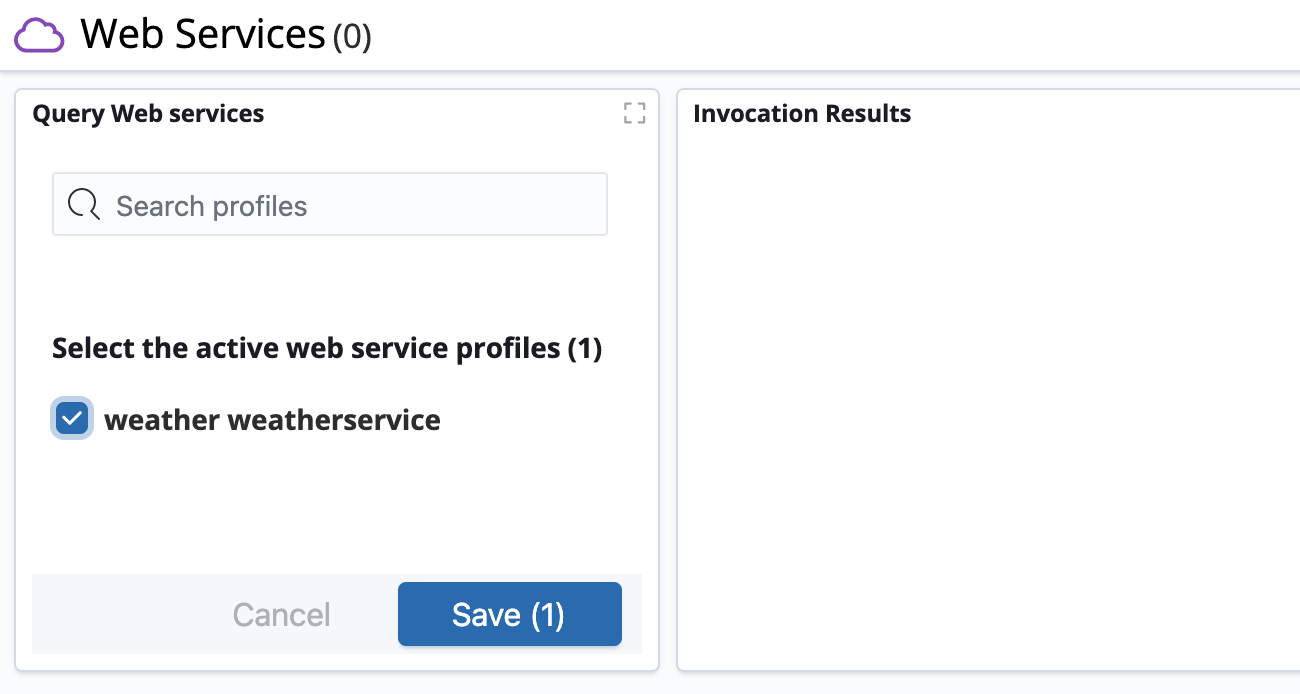Screen dimensions: 1300x694
Task: Click the Invocation Results panel header
Action: coord(802,113)
